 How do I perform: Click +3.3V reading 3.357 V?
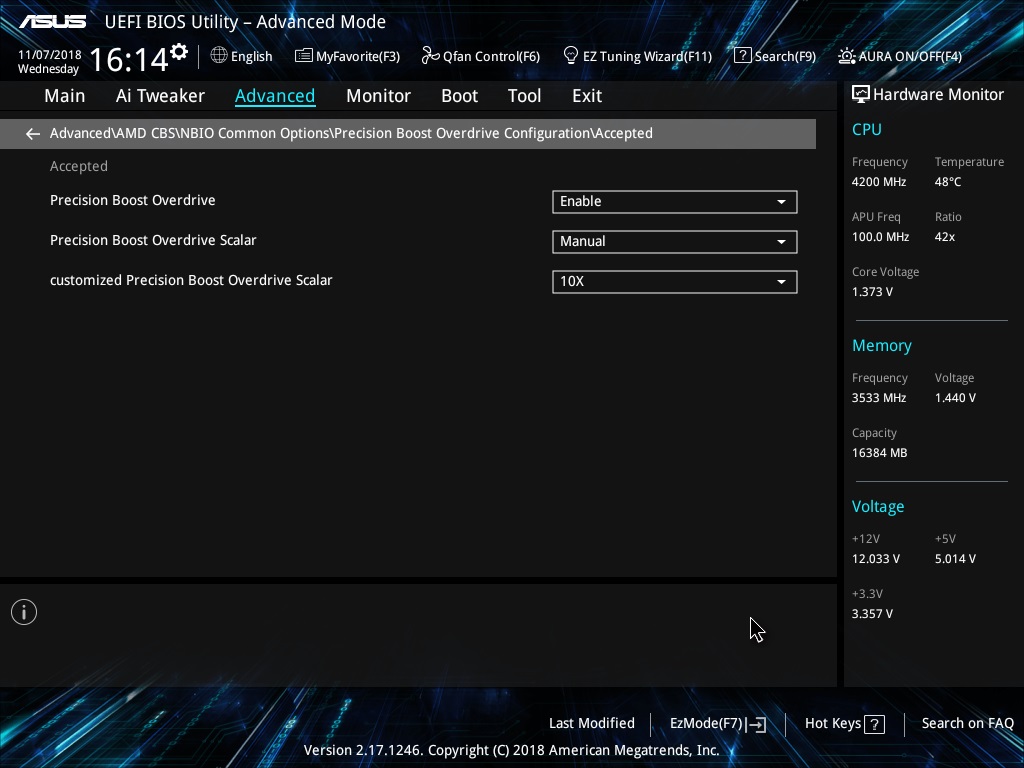click(x=872, y=614)
